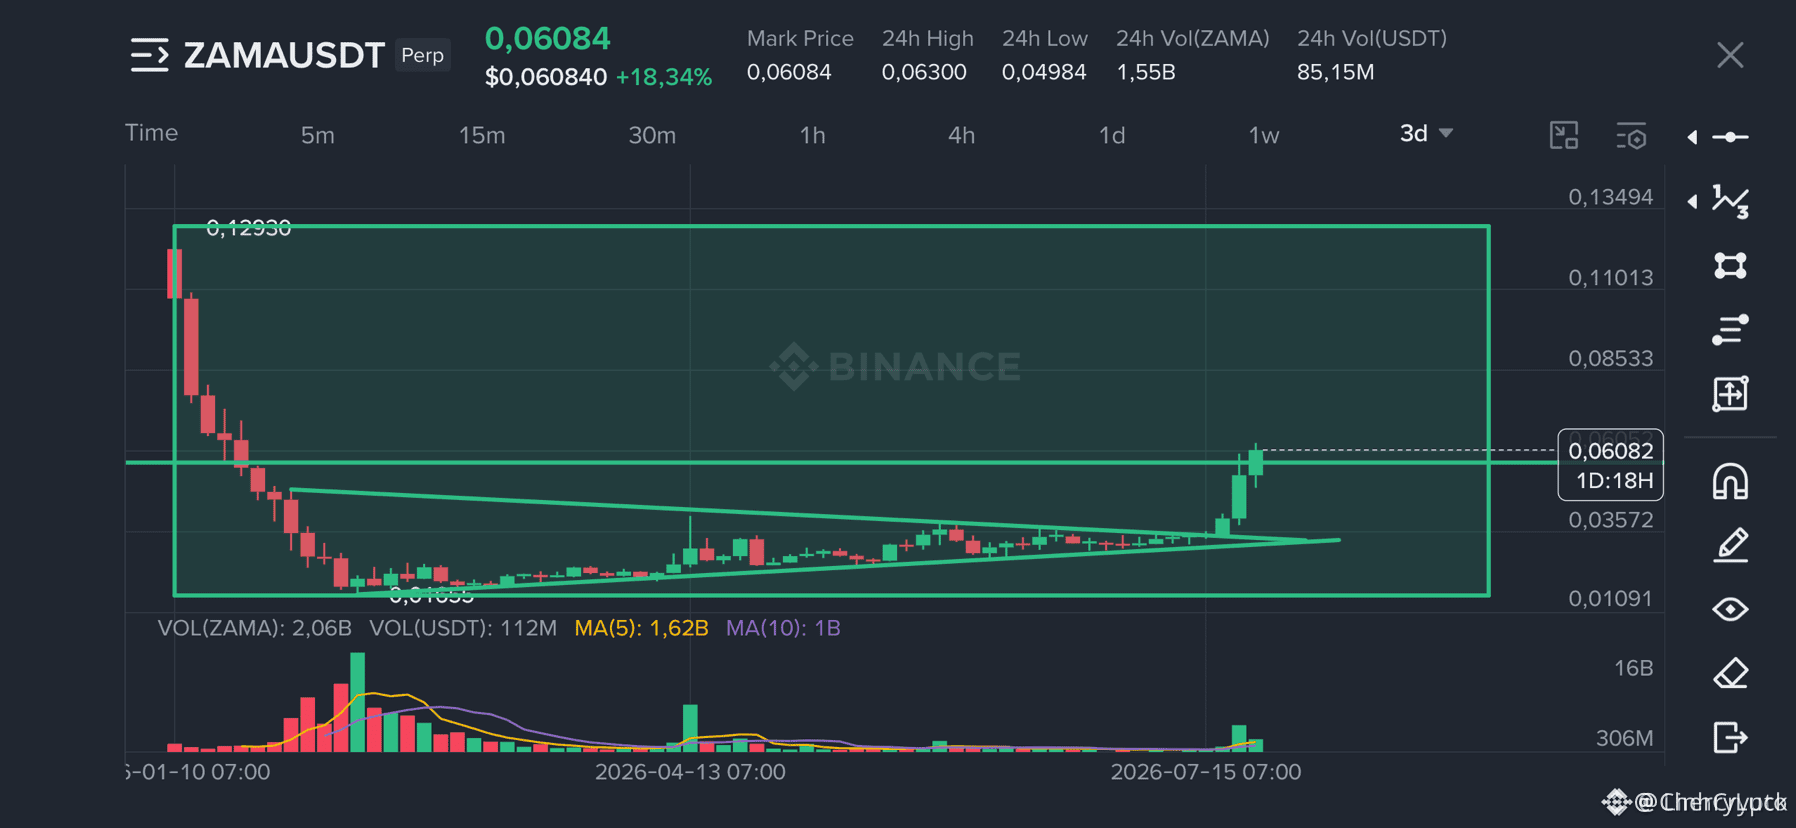
Task: Switch to the Time line chart
Action: 151,133
